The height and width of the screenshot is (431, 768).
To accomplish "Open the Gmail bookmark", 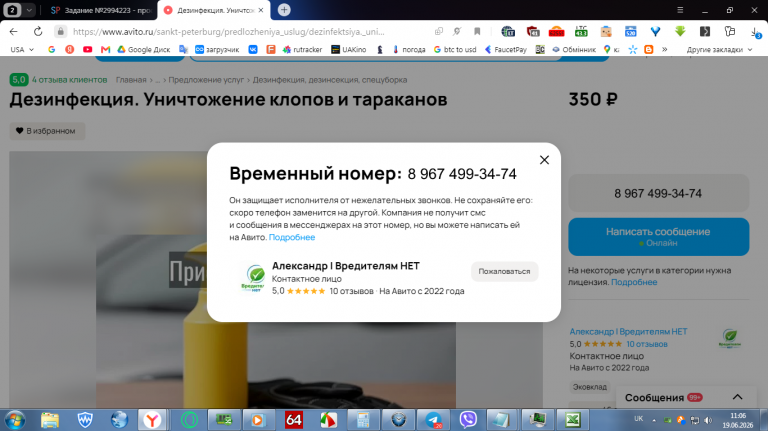I will click(x=105, y=49).
